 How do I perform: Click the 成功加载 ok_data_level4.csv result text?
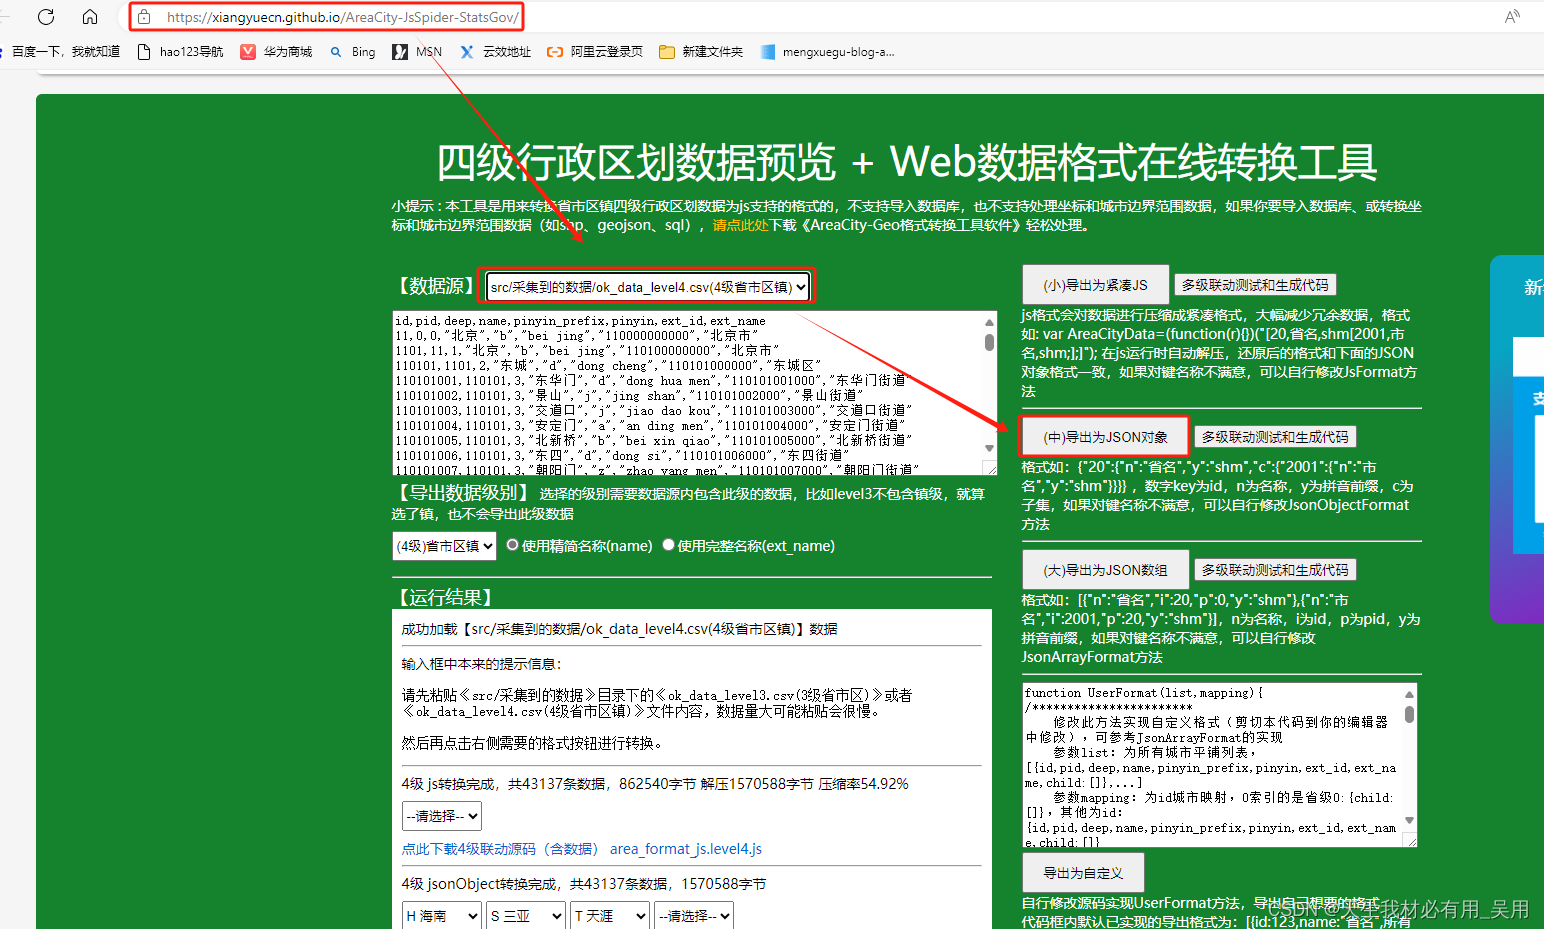click(619, 629)
